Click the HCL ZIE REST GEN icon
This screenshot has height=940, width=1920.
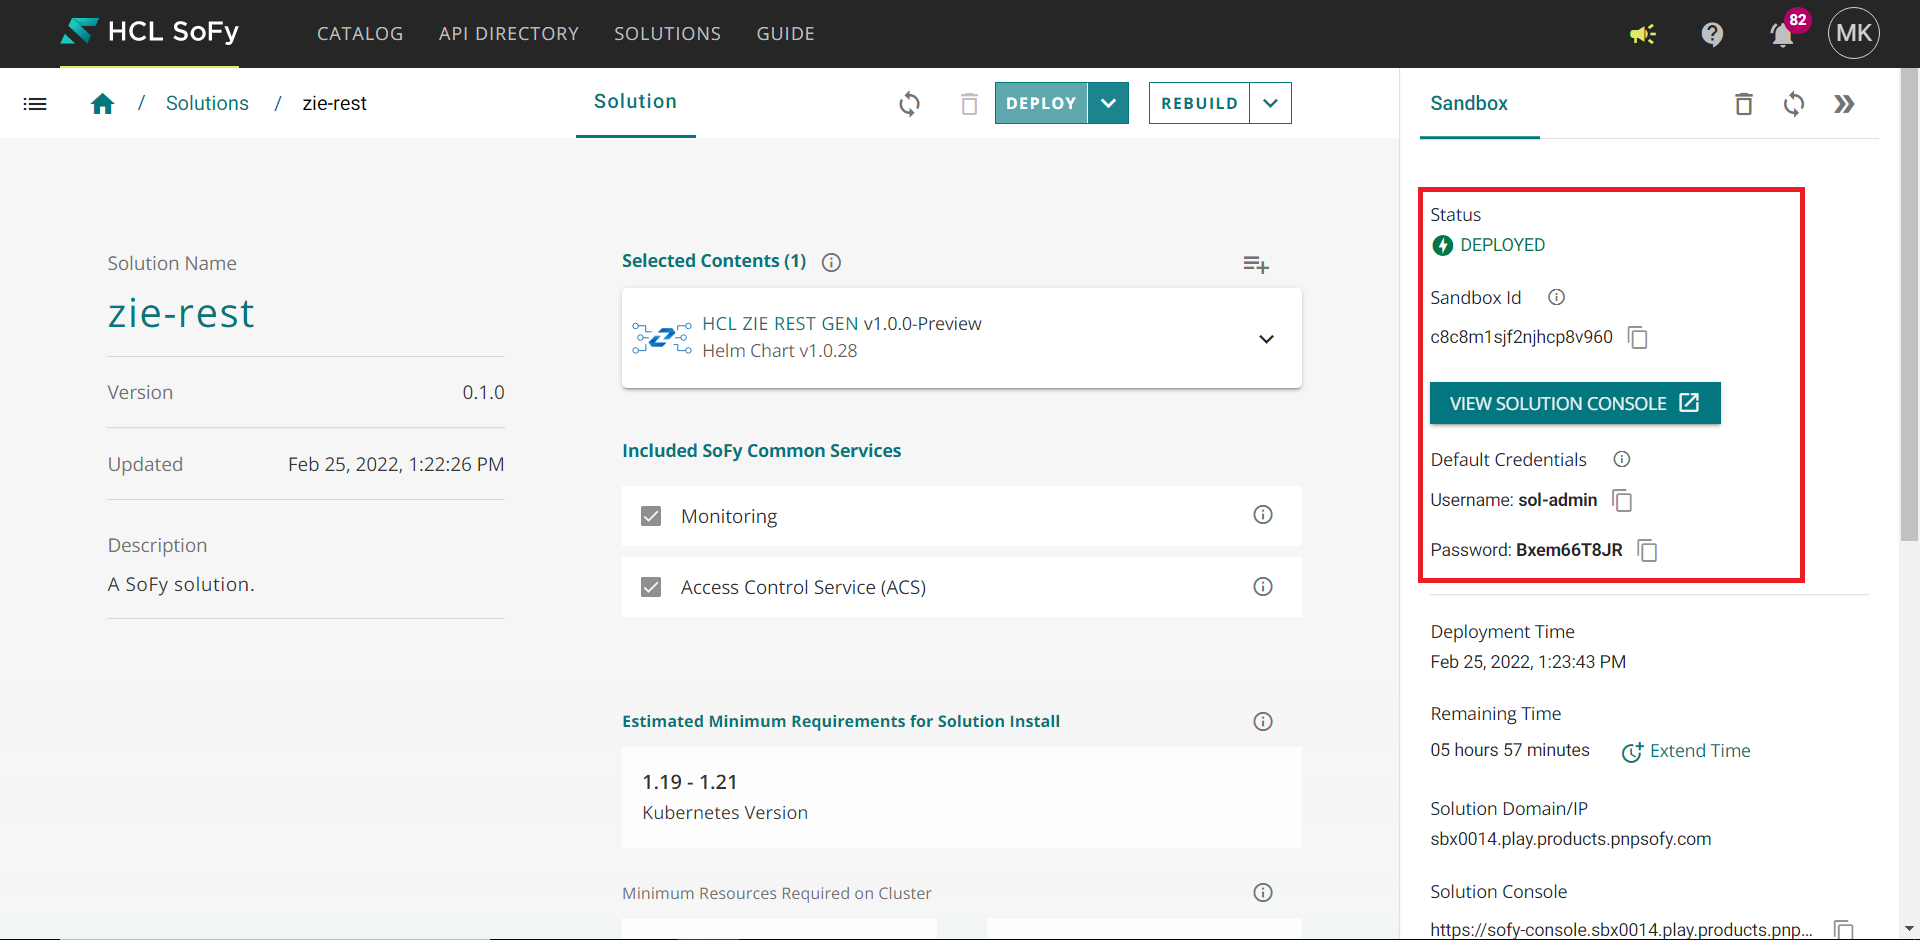pos(662,338)
